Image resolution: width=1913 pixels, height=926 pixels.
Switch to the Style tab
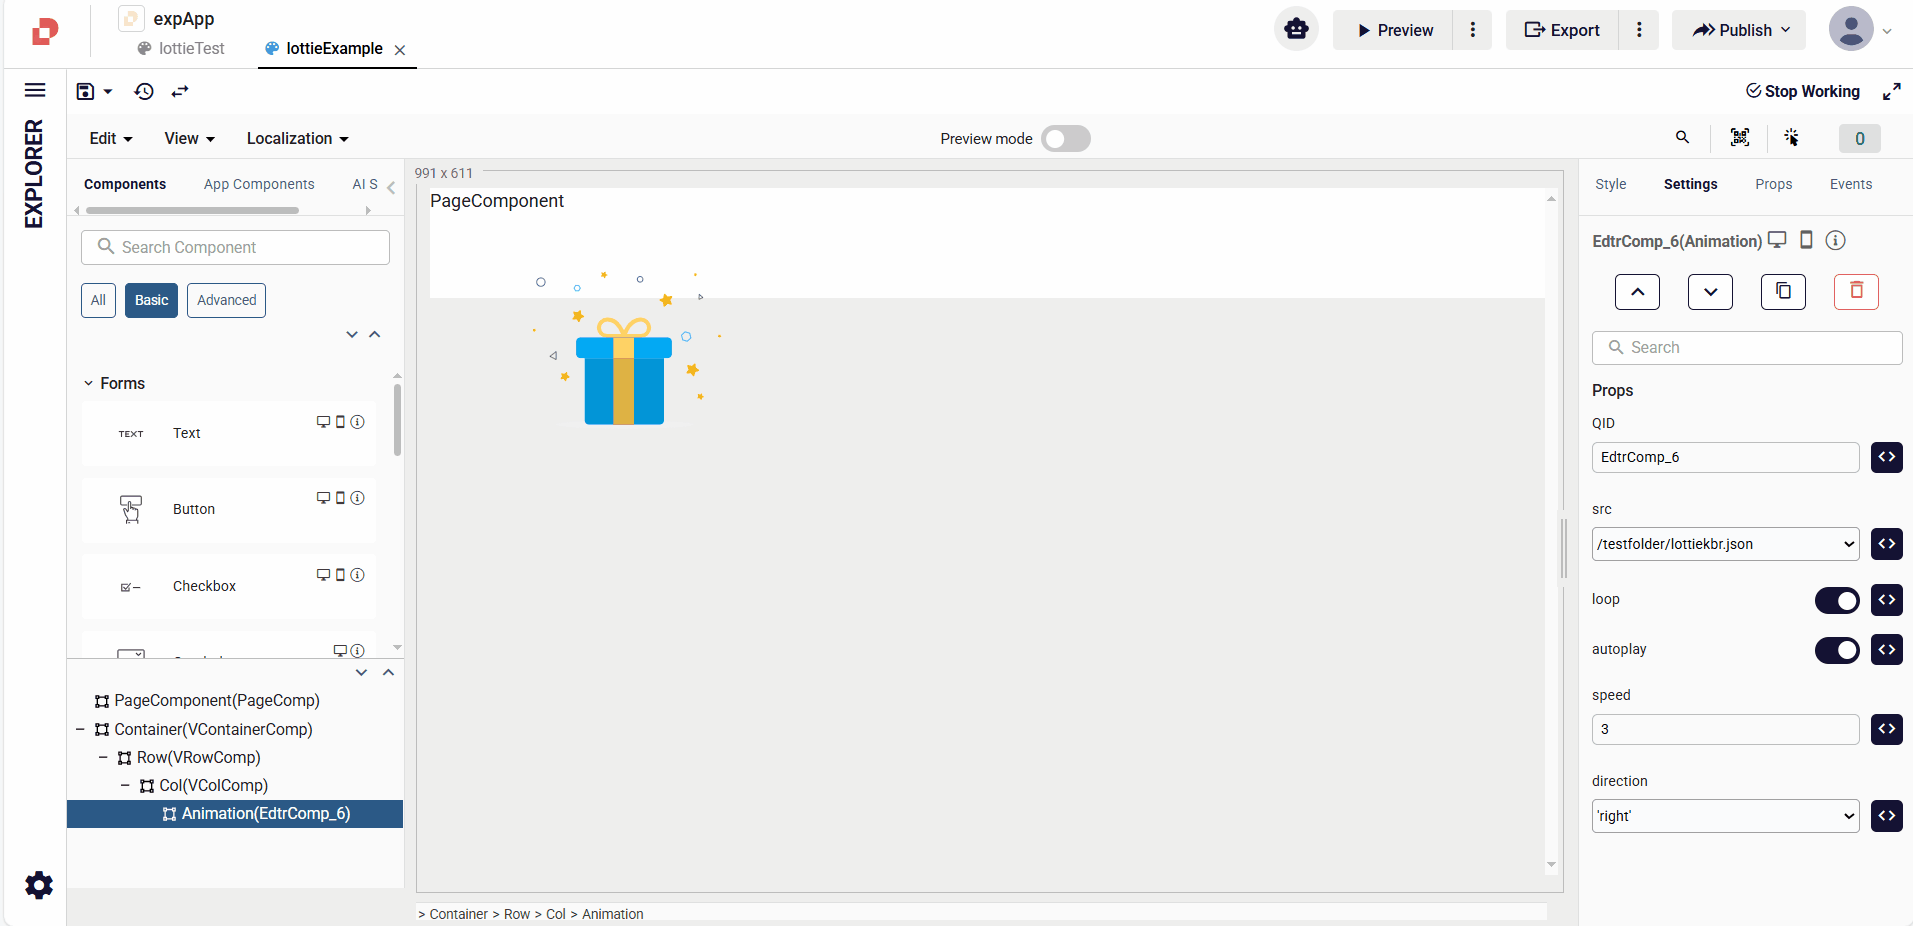pyautogui.click(x=1610, y=184)
